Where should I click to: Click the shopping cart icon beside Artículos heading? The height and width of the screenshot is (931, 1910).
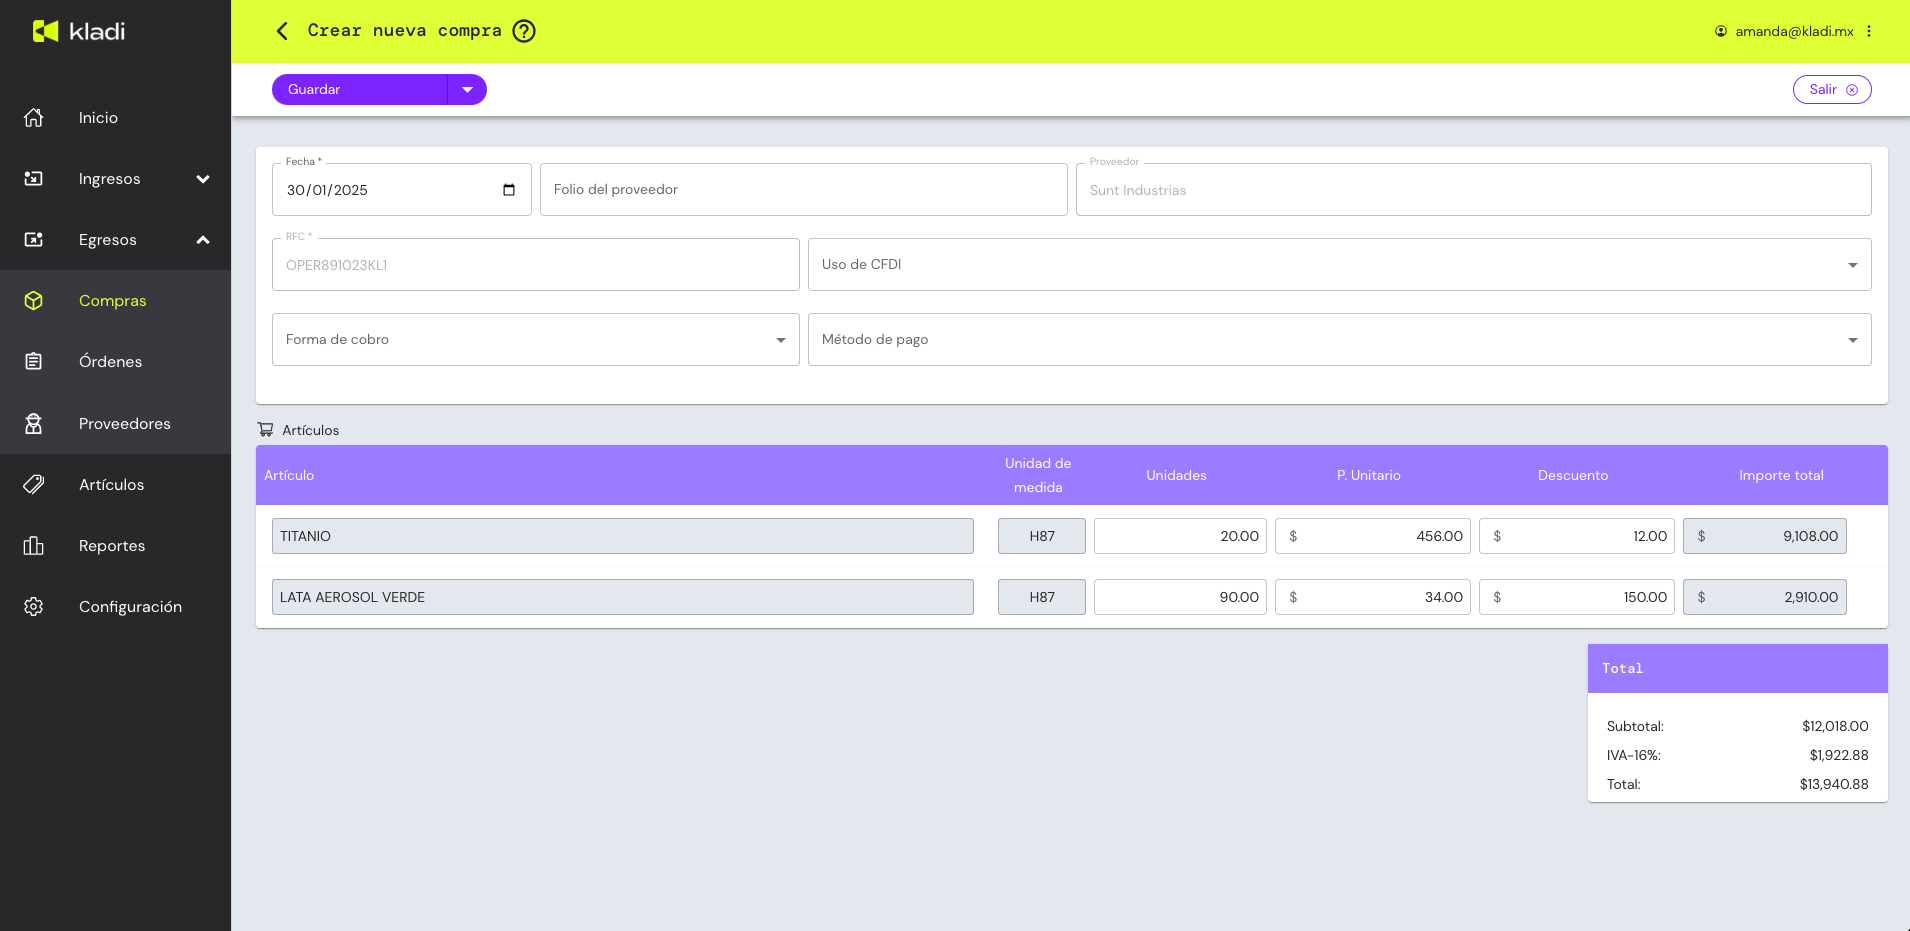pos(266,430)
